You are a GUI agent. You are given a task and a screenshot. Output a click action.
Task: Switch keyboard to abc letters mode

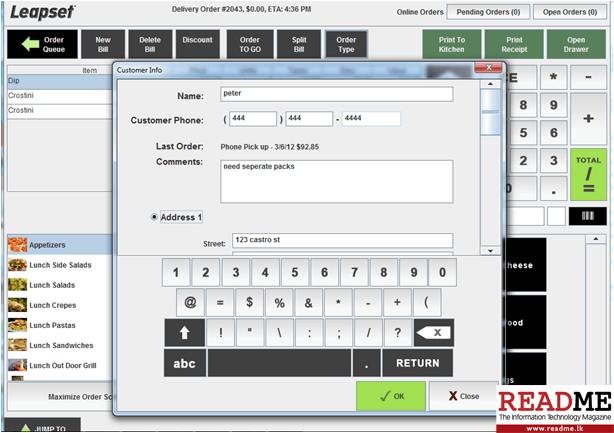[185, 363]
